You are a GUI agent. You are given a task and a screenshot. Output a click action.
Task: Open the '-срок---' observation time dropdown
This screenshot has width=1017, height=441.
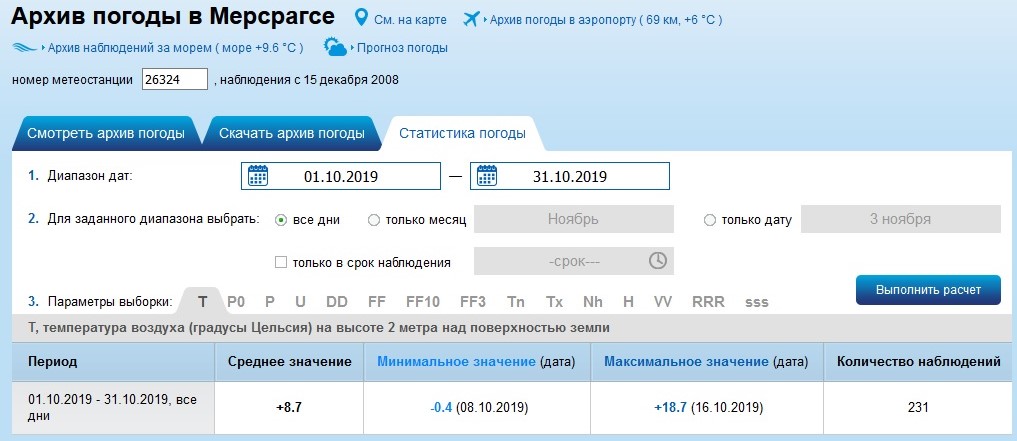573,261
